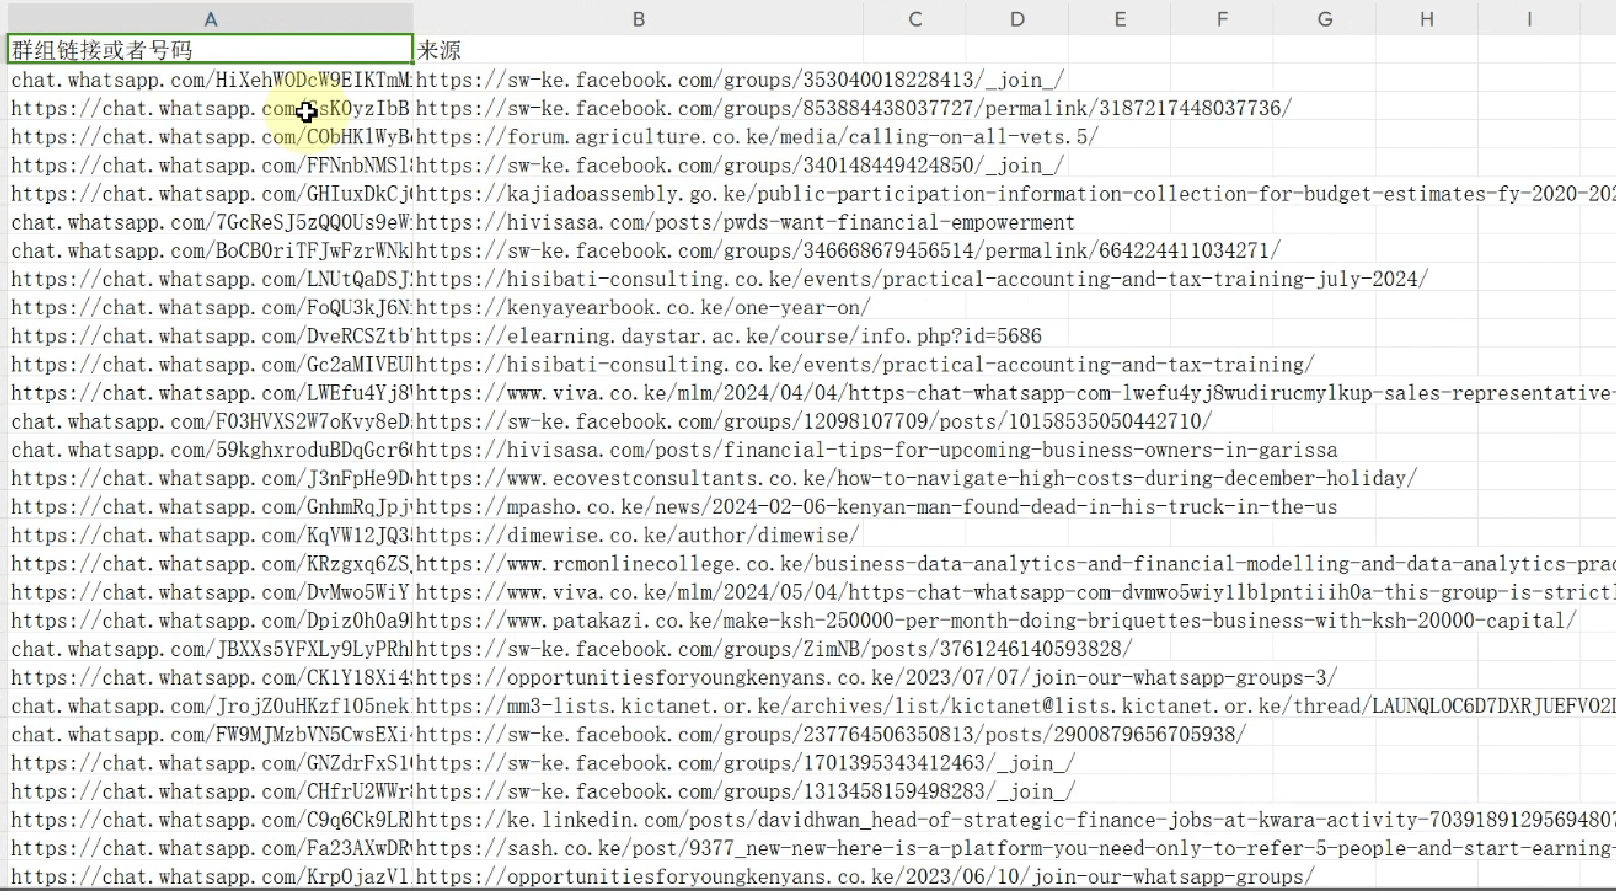Click cell with WhatsApp link KRzgxq6ZS
This screenshot has width=1616, height=891.
pos(210,564)
